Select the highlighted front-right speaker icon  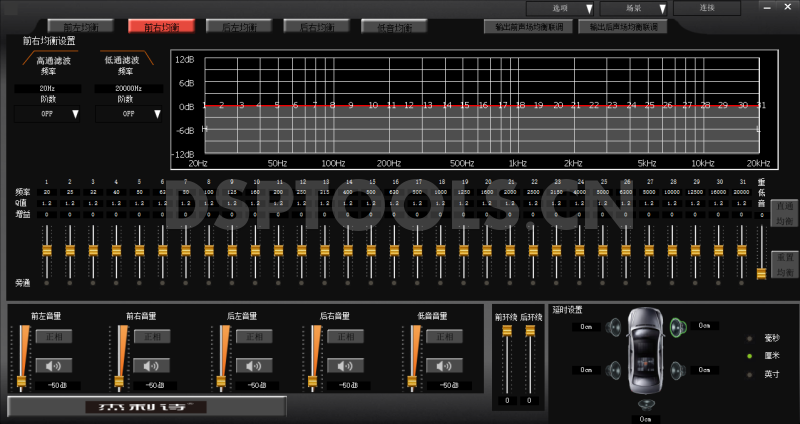click(x=676, y=326)
